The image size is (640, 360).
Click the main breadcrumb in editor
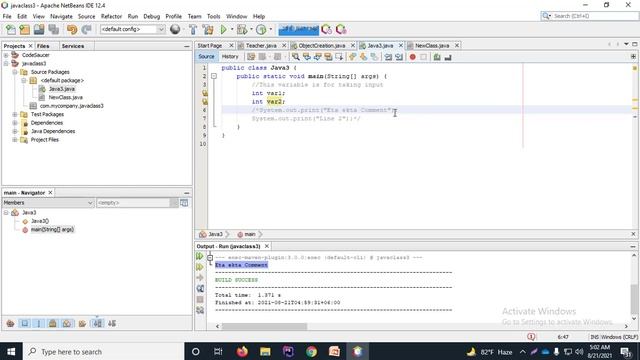coord(246,234)
